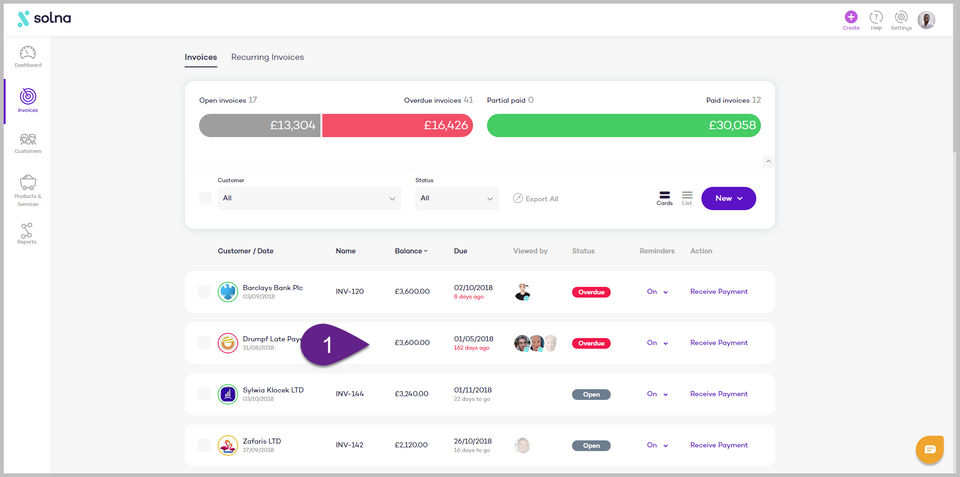This screenshot has width=960, height=477.
Task: Open the Reports sidebar icon
Action: pos(26,233)
